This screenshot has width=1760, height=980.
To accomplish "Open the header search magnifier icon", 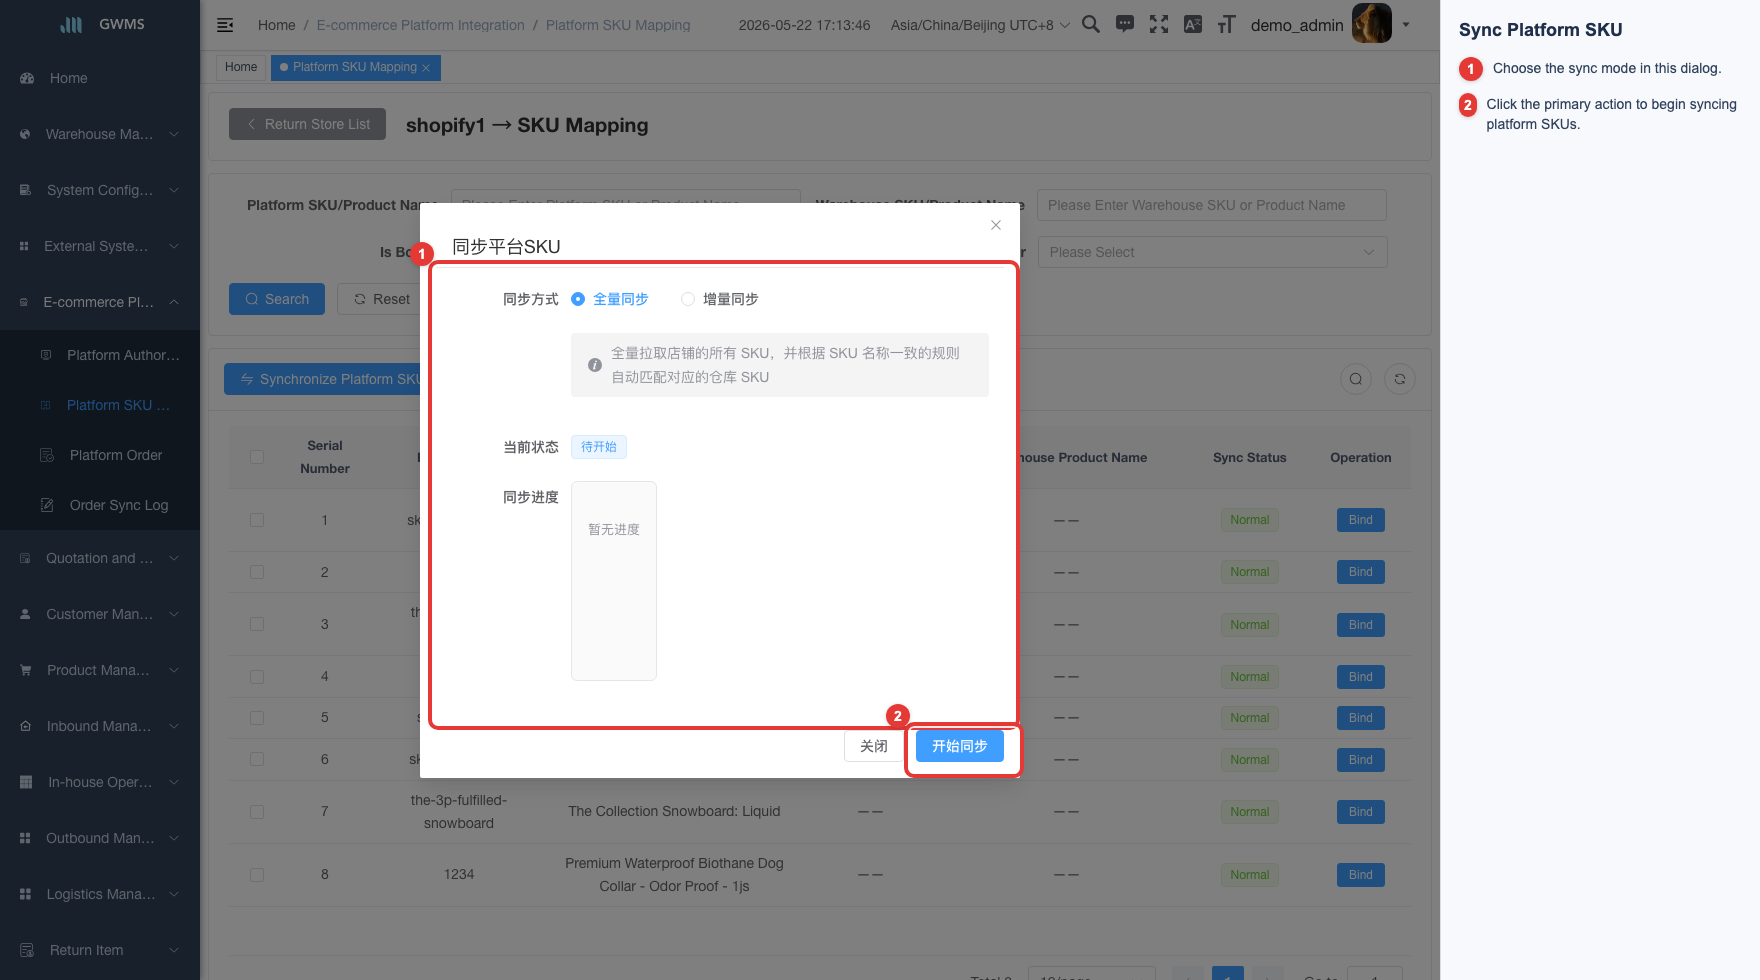I will tap(1091, 24).
